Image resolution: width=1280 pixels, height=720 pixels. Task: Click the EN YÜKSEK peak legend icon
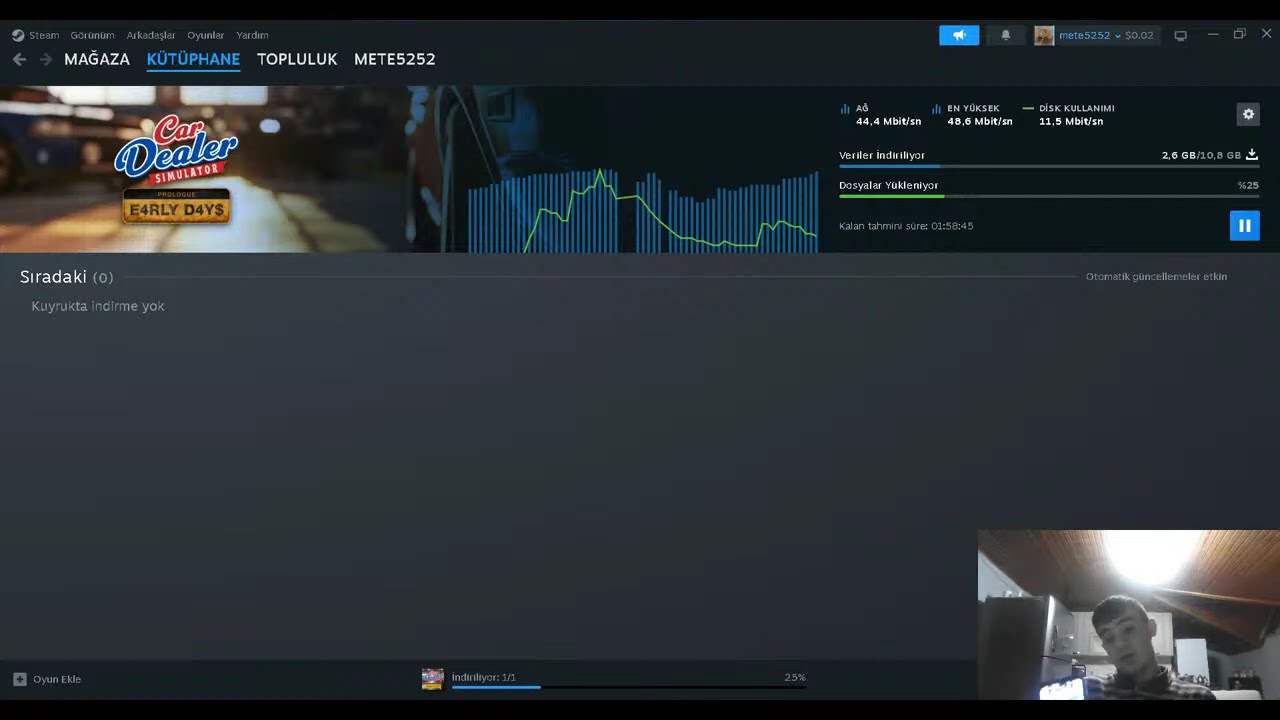click(936, 108)
